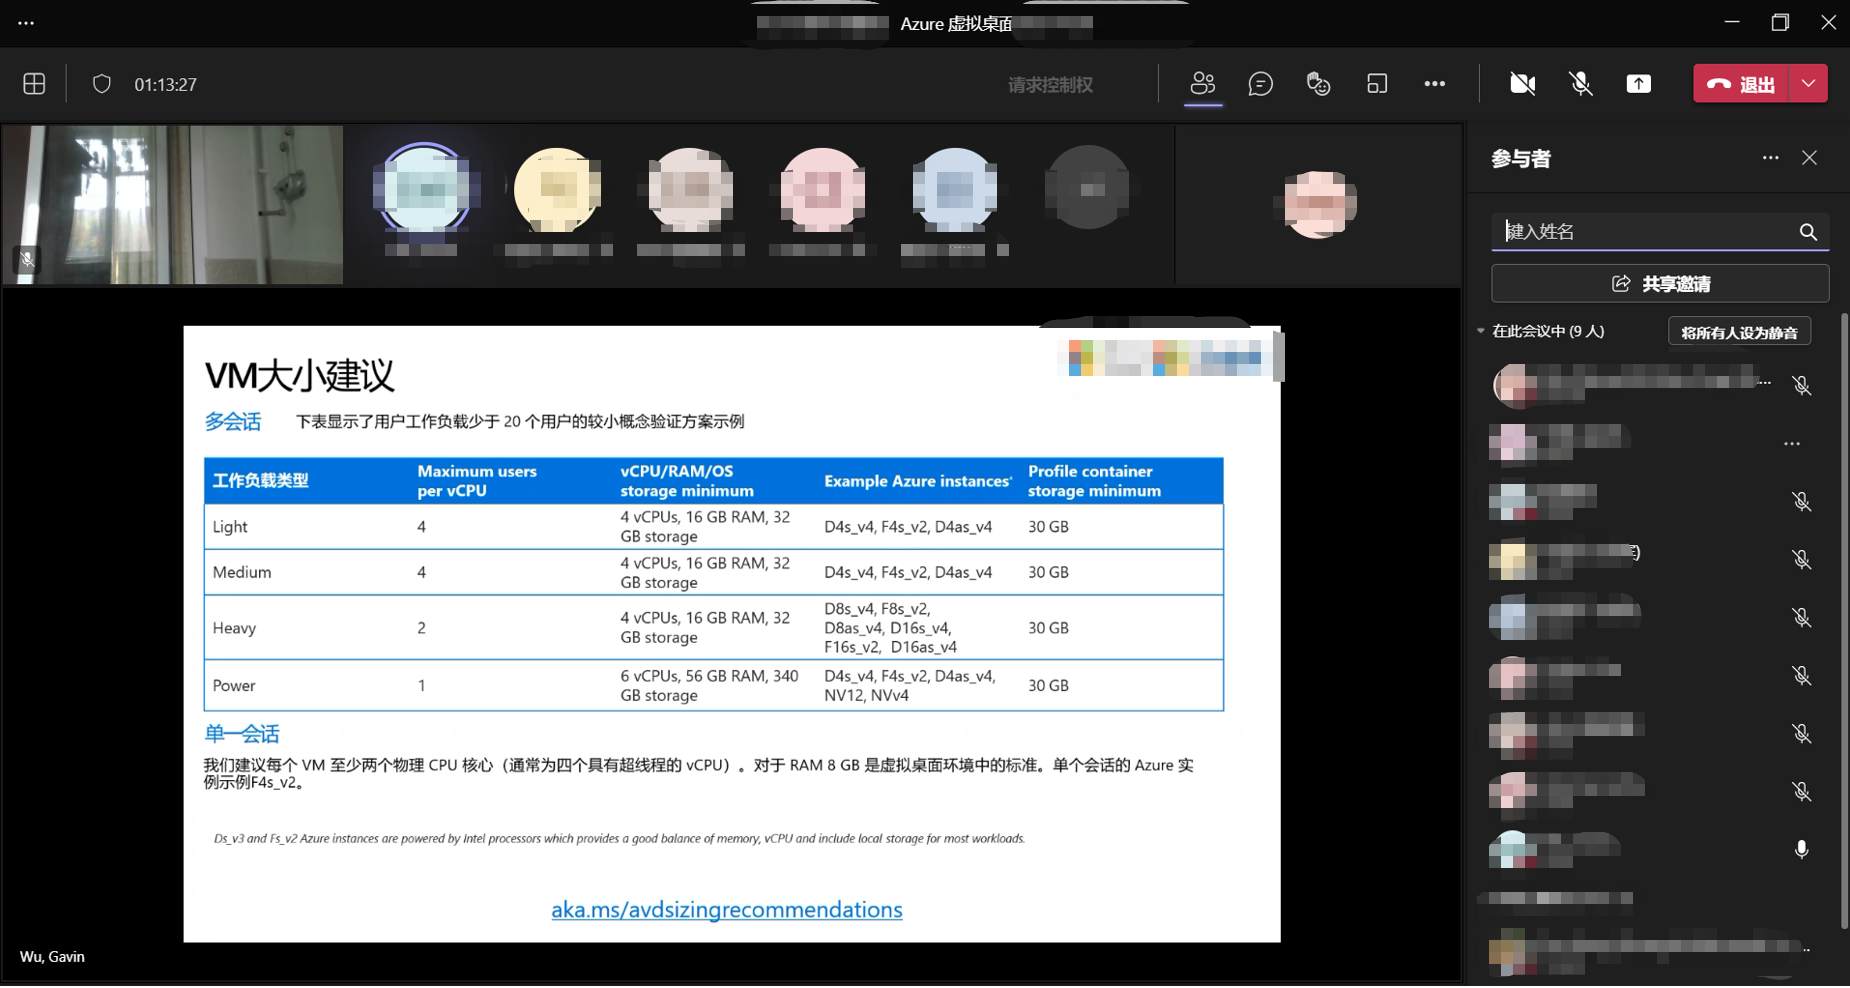Select the speaking participant's highlighted avatar
1850x988 pixels.
[x=424, y=189]
